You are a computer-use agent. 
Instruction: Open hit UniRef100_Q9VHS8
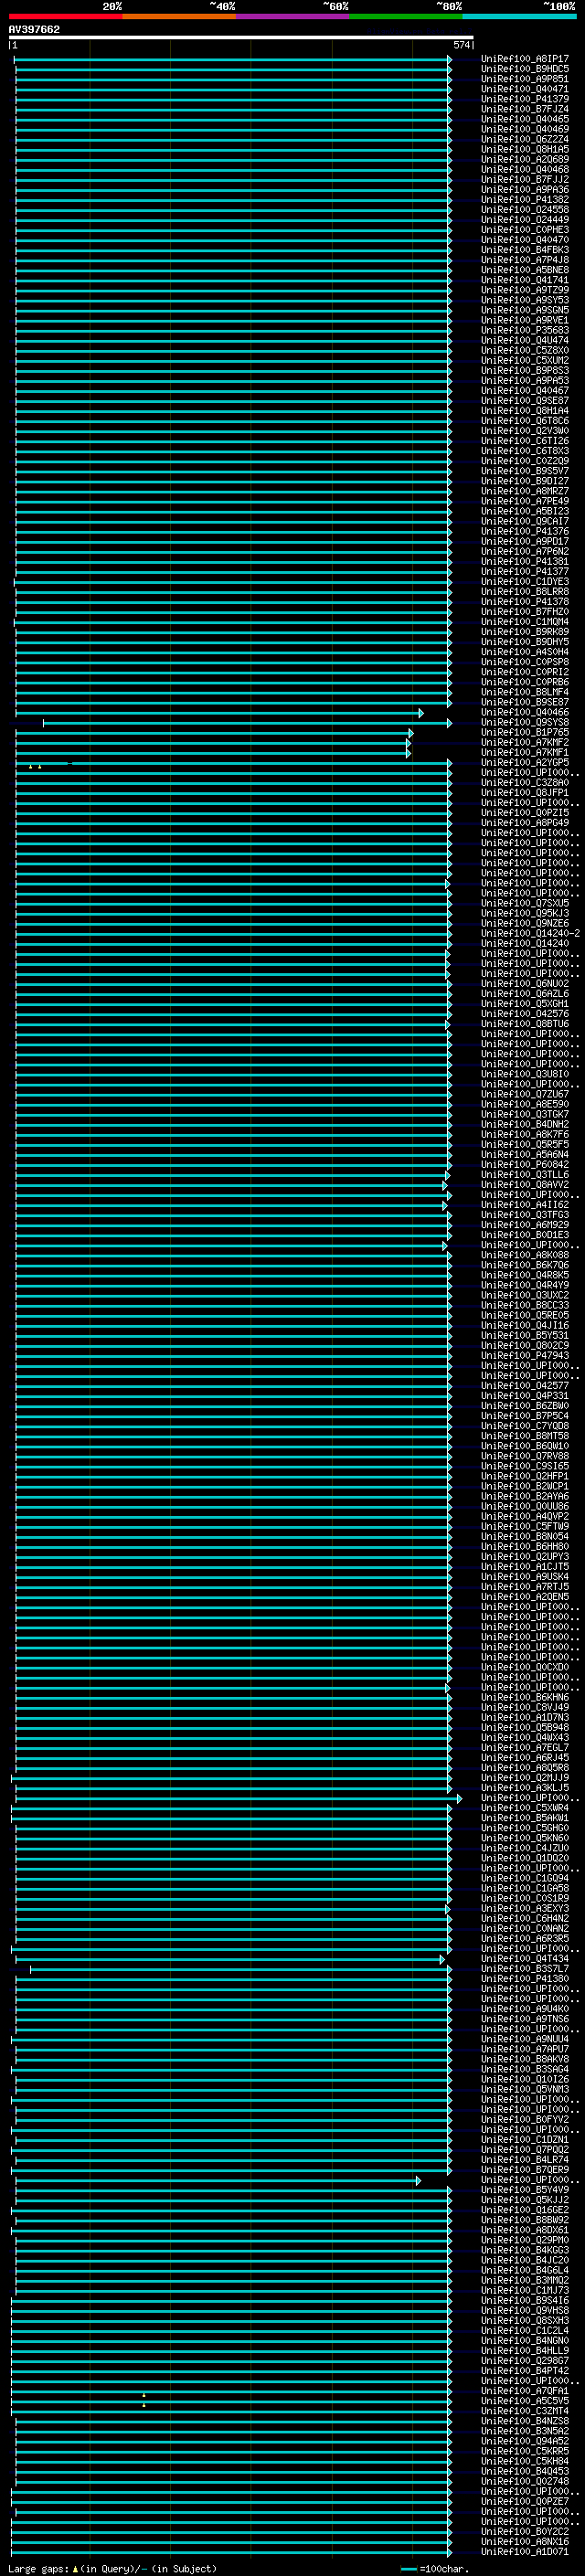click(x=525, y=2310)
